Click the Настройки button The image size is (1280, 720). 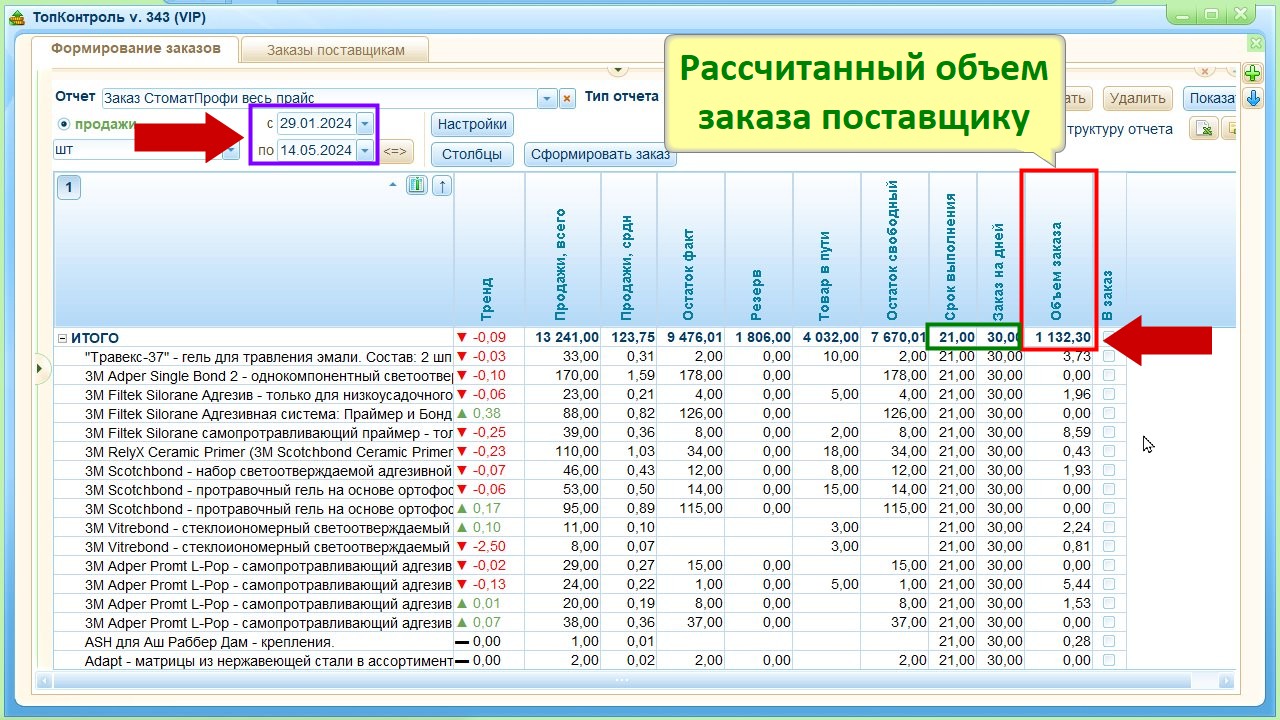[472, 124]
